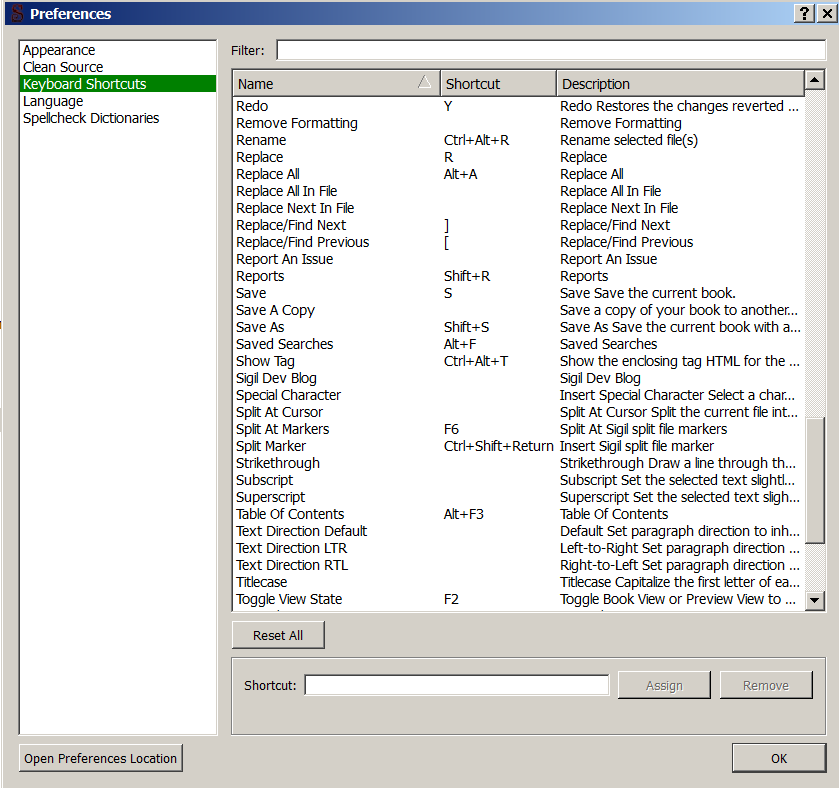Close the Preferences dialog
This screenshot has width=839, height=788.
coord(827,13)
